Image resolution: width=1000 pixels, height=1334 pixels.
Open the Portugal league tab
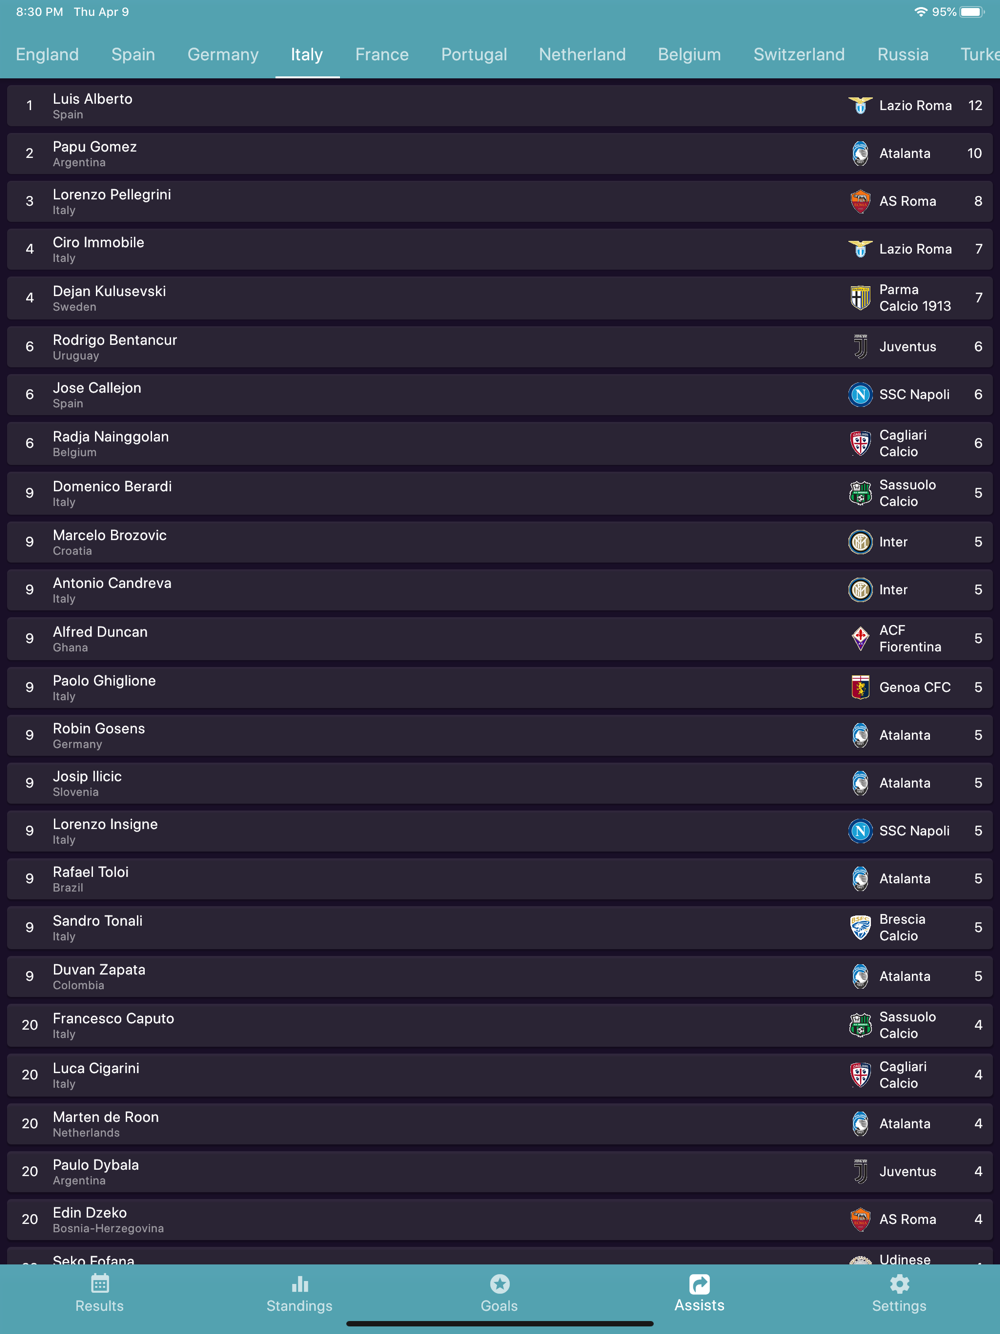tap(474, 54)
